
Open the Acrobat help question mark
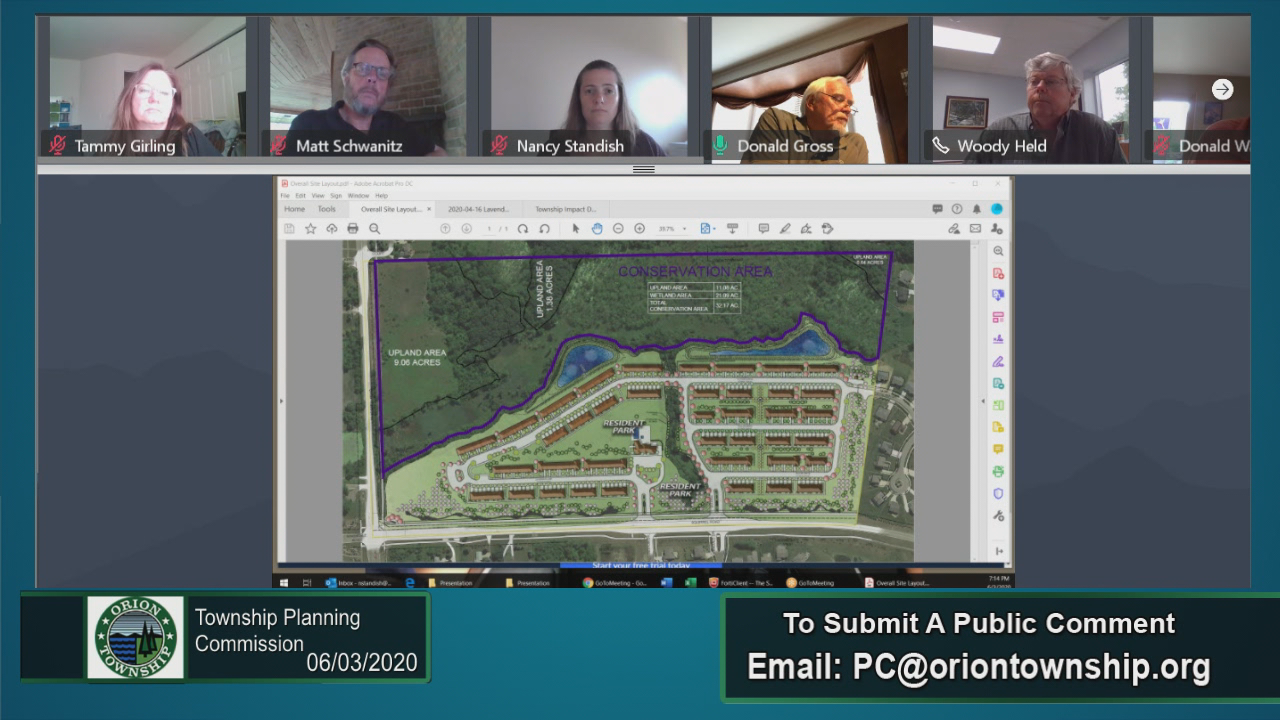[957, 209]
